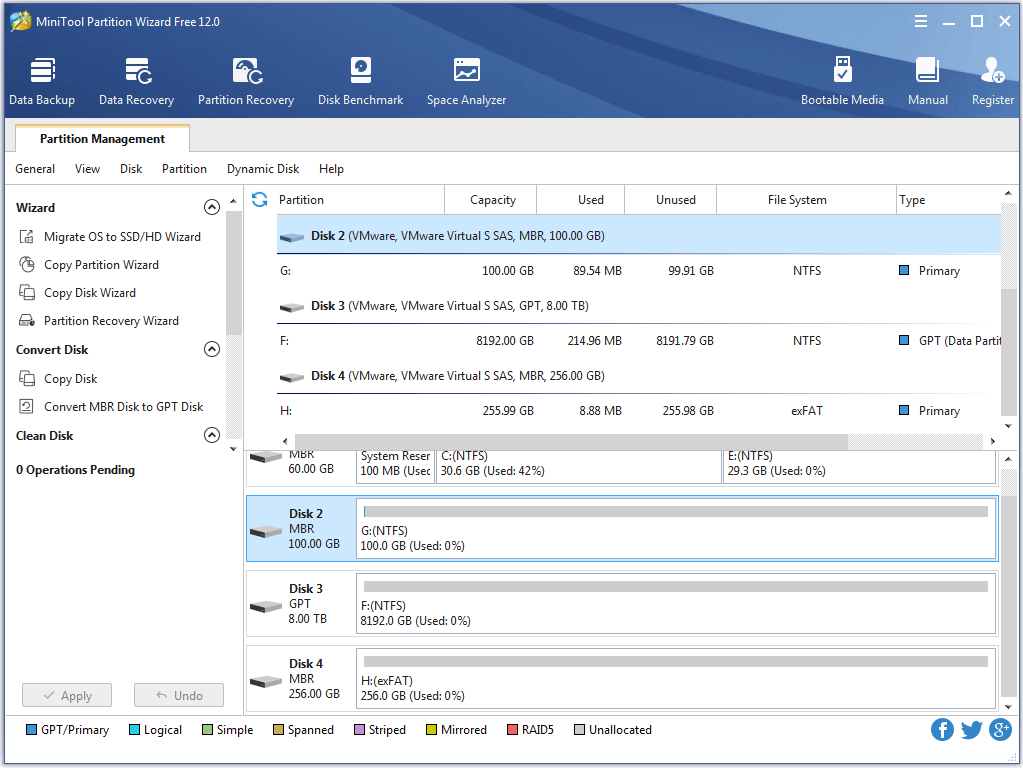
Task: Click the disk map scrollbar down arrow
Action: coord(1008,706)
